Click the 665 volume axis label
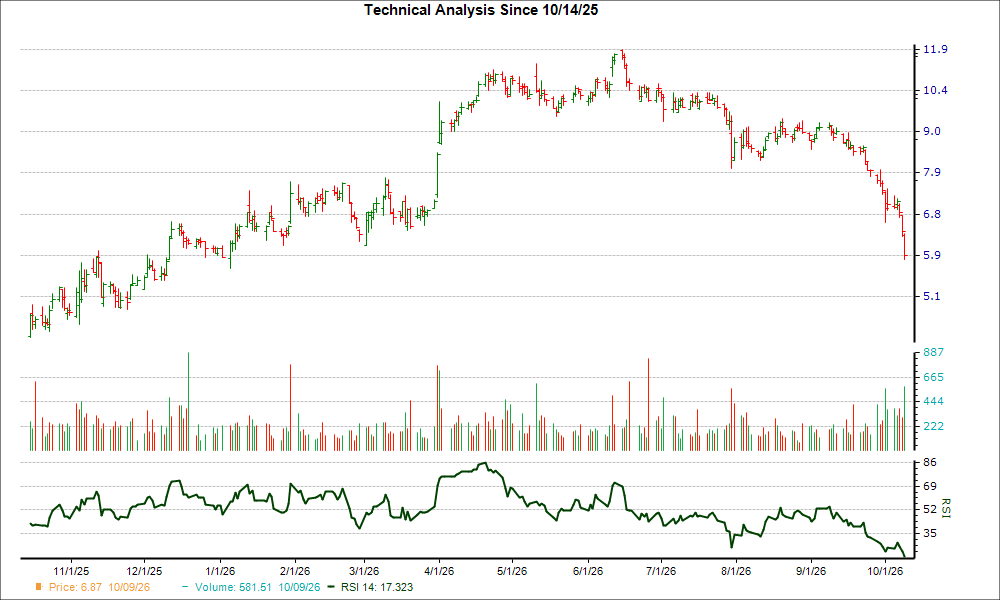This screenshot has height=600, width=1000. tap(933, 377)
